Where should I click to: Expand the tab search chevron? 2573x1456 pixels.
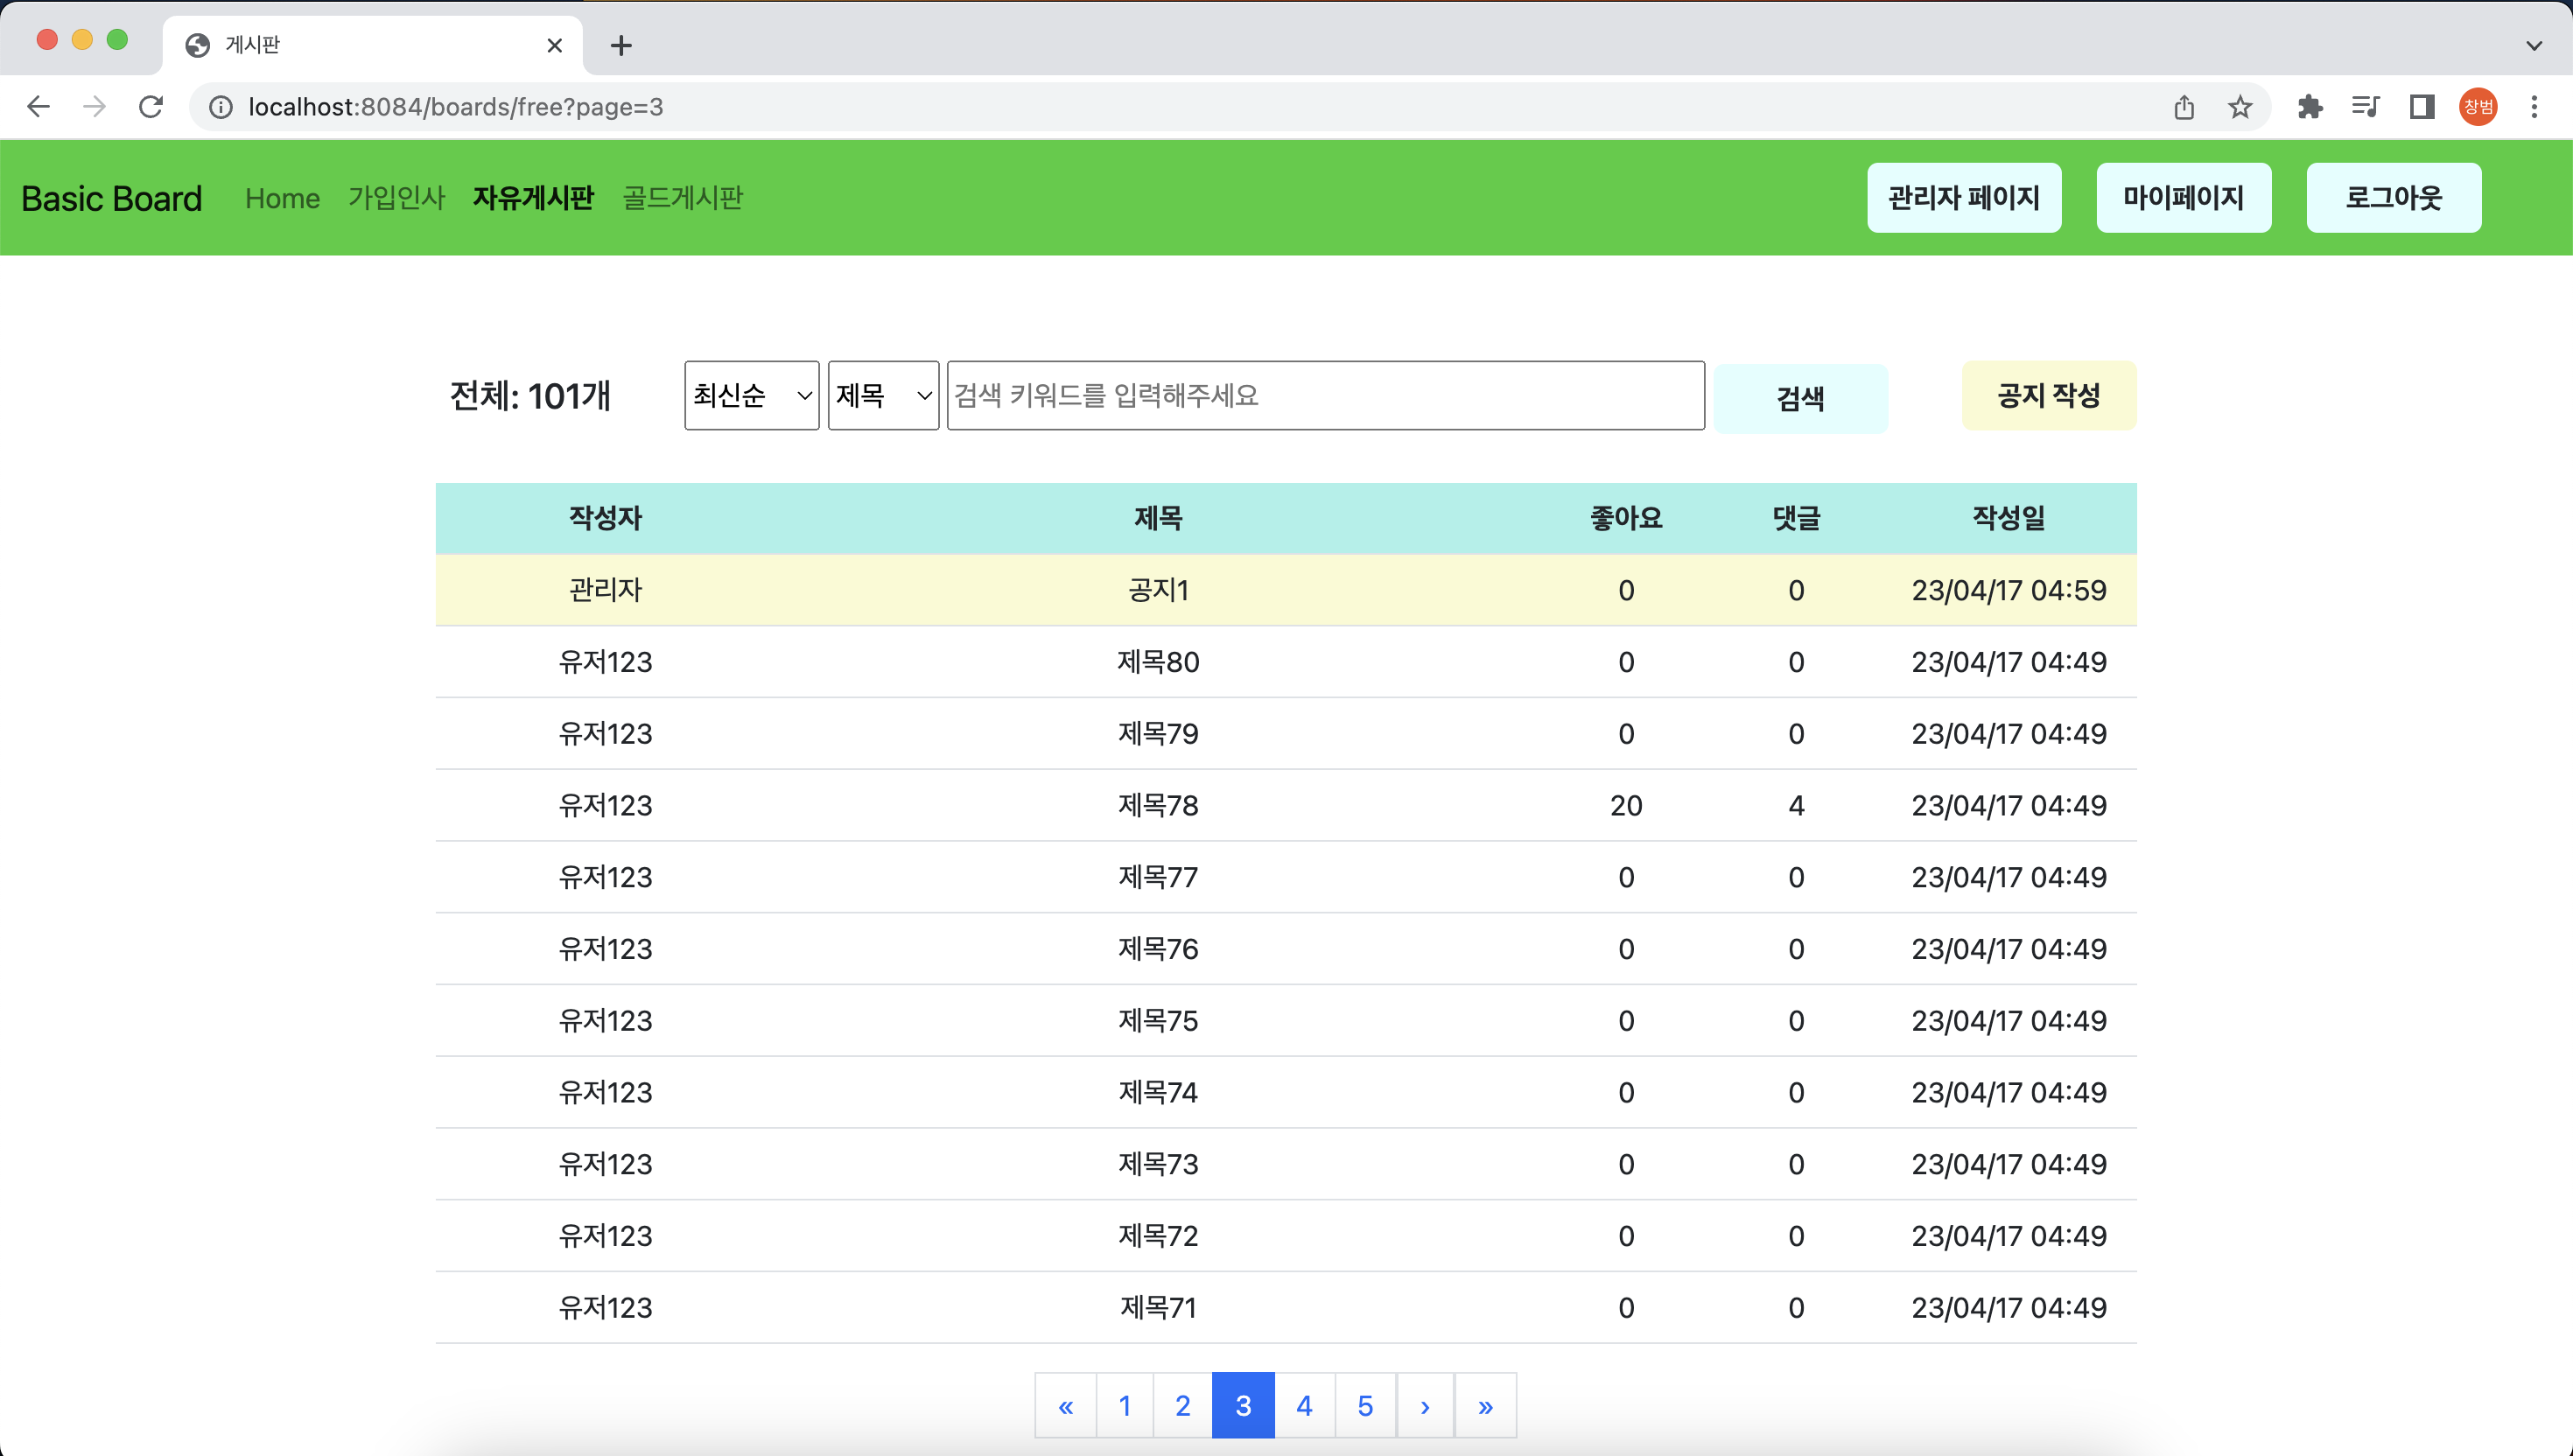[2534, 45]
